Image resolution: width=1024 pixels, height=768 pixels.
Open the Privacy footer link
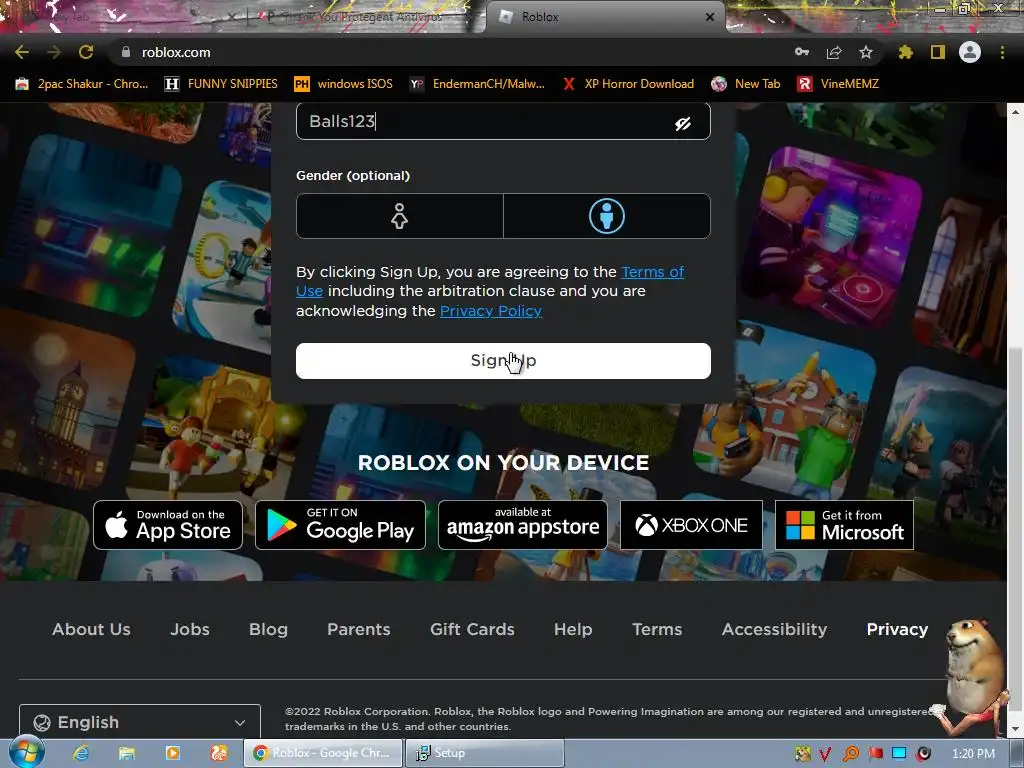(x=897, y=630)
